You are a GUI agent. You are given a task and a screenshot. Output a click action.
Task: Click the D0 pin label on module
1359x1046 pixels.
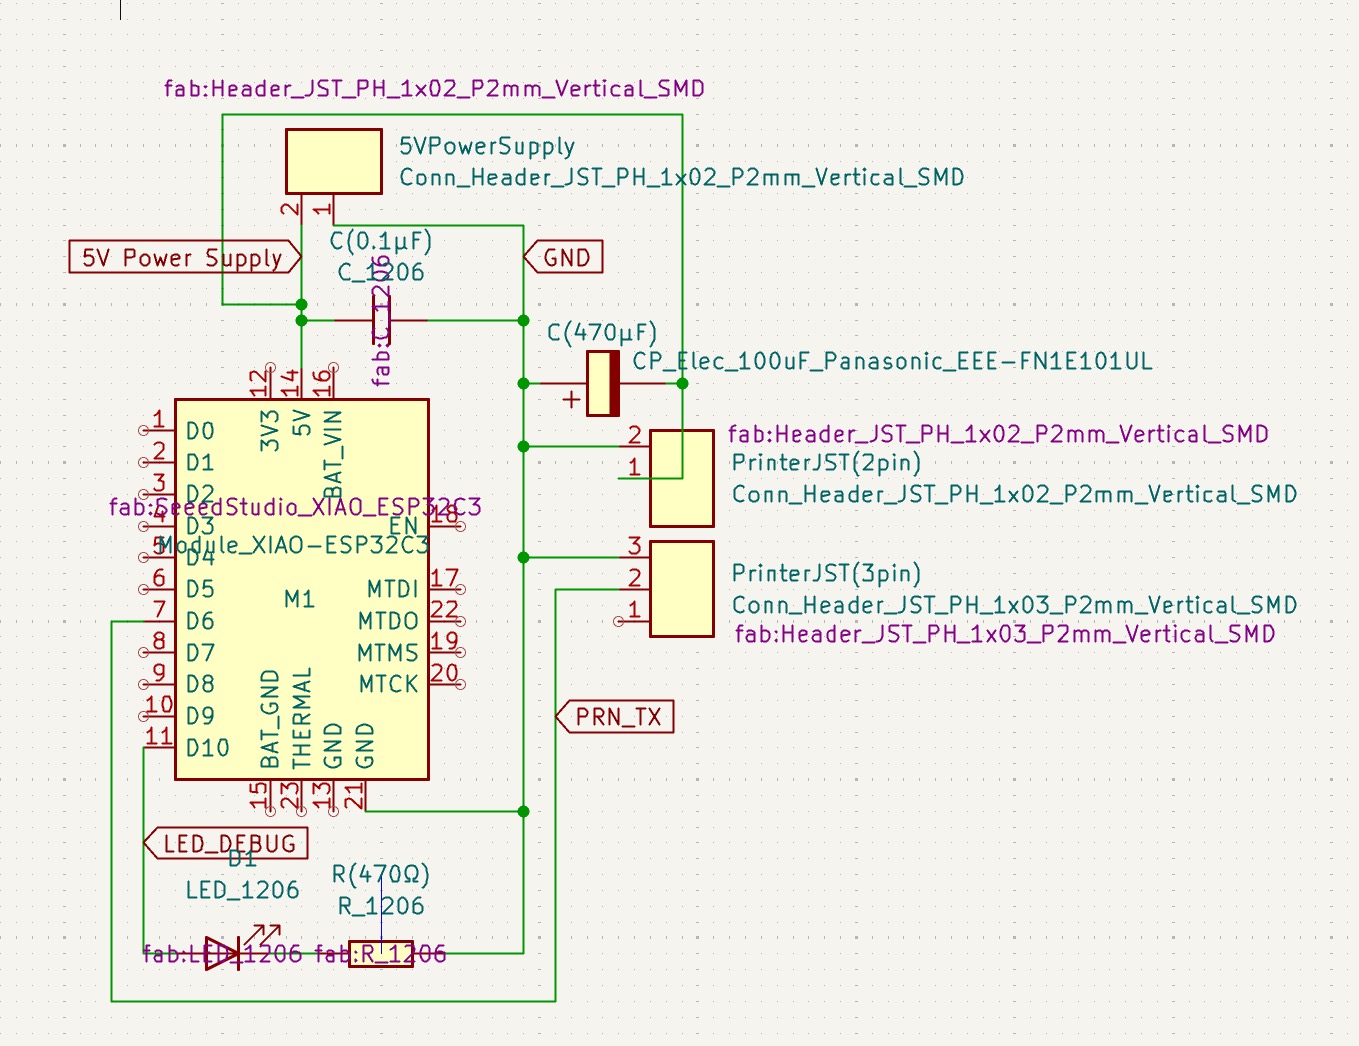coord(200,431)
